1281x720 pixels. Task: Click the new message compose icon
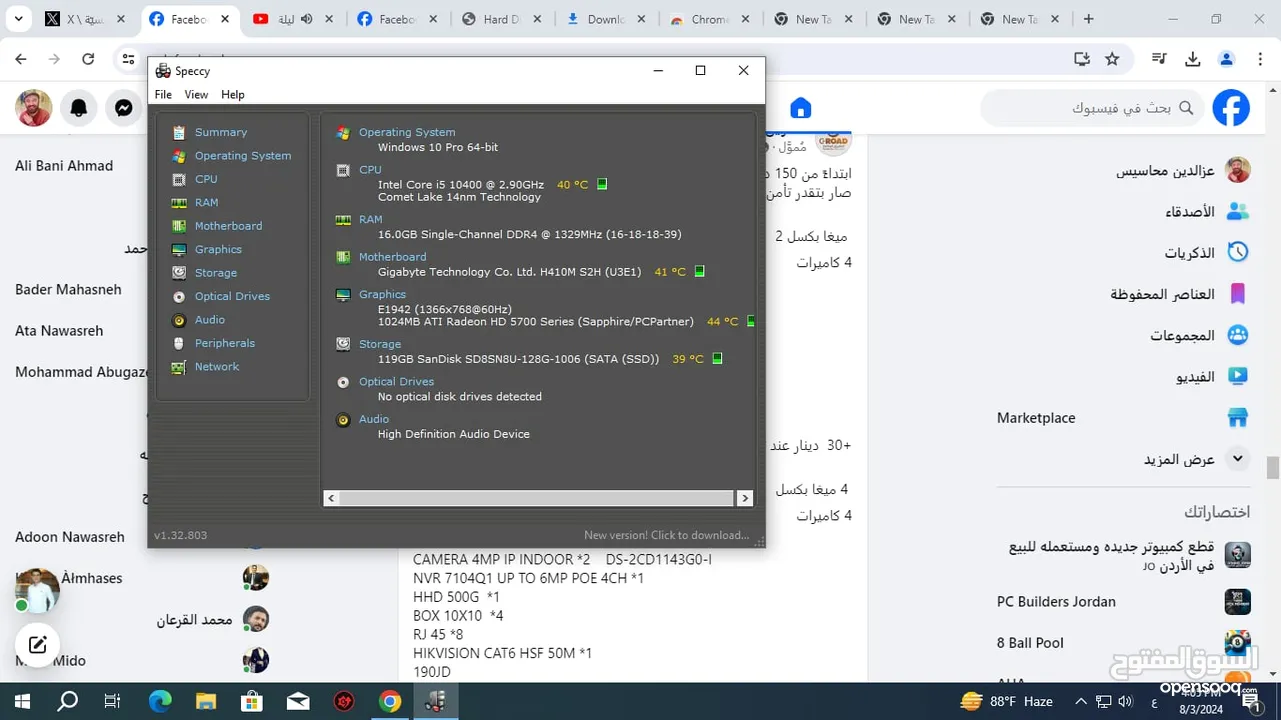(x=37, y=645)
